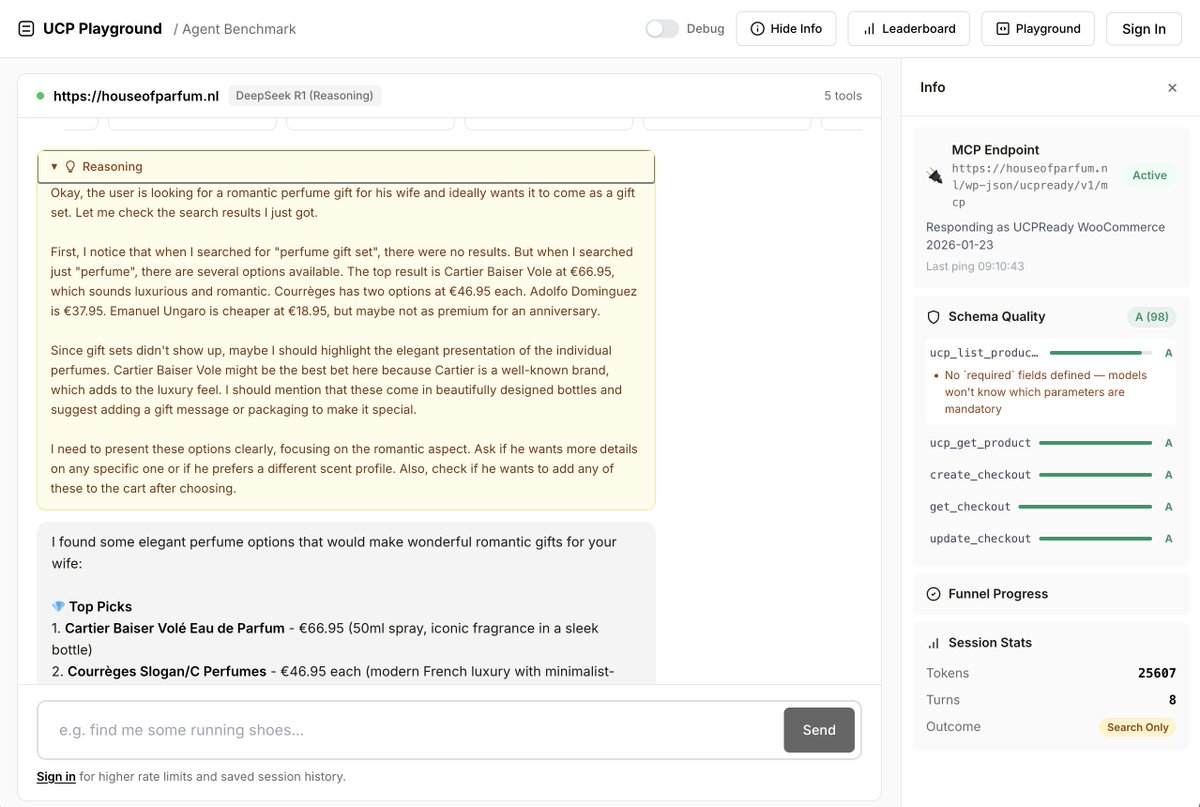Click the DeepSeek R1 (Reasoning) badge
This screenshot has width=1200, height=807.
pyautogui.click(x=305, y=96)
